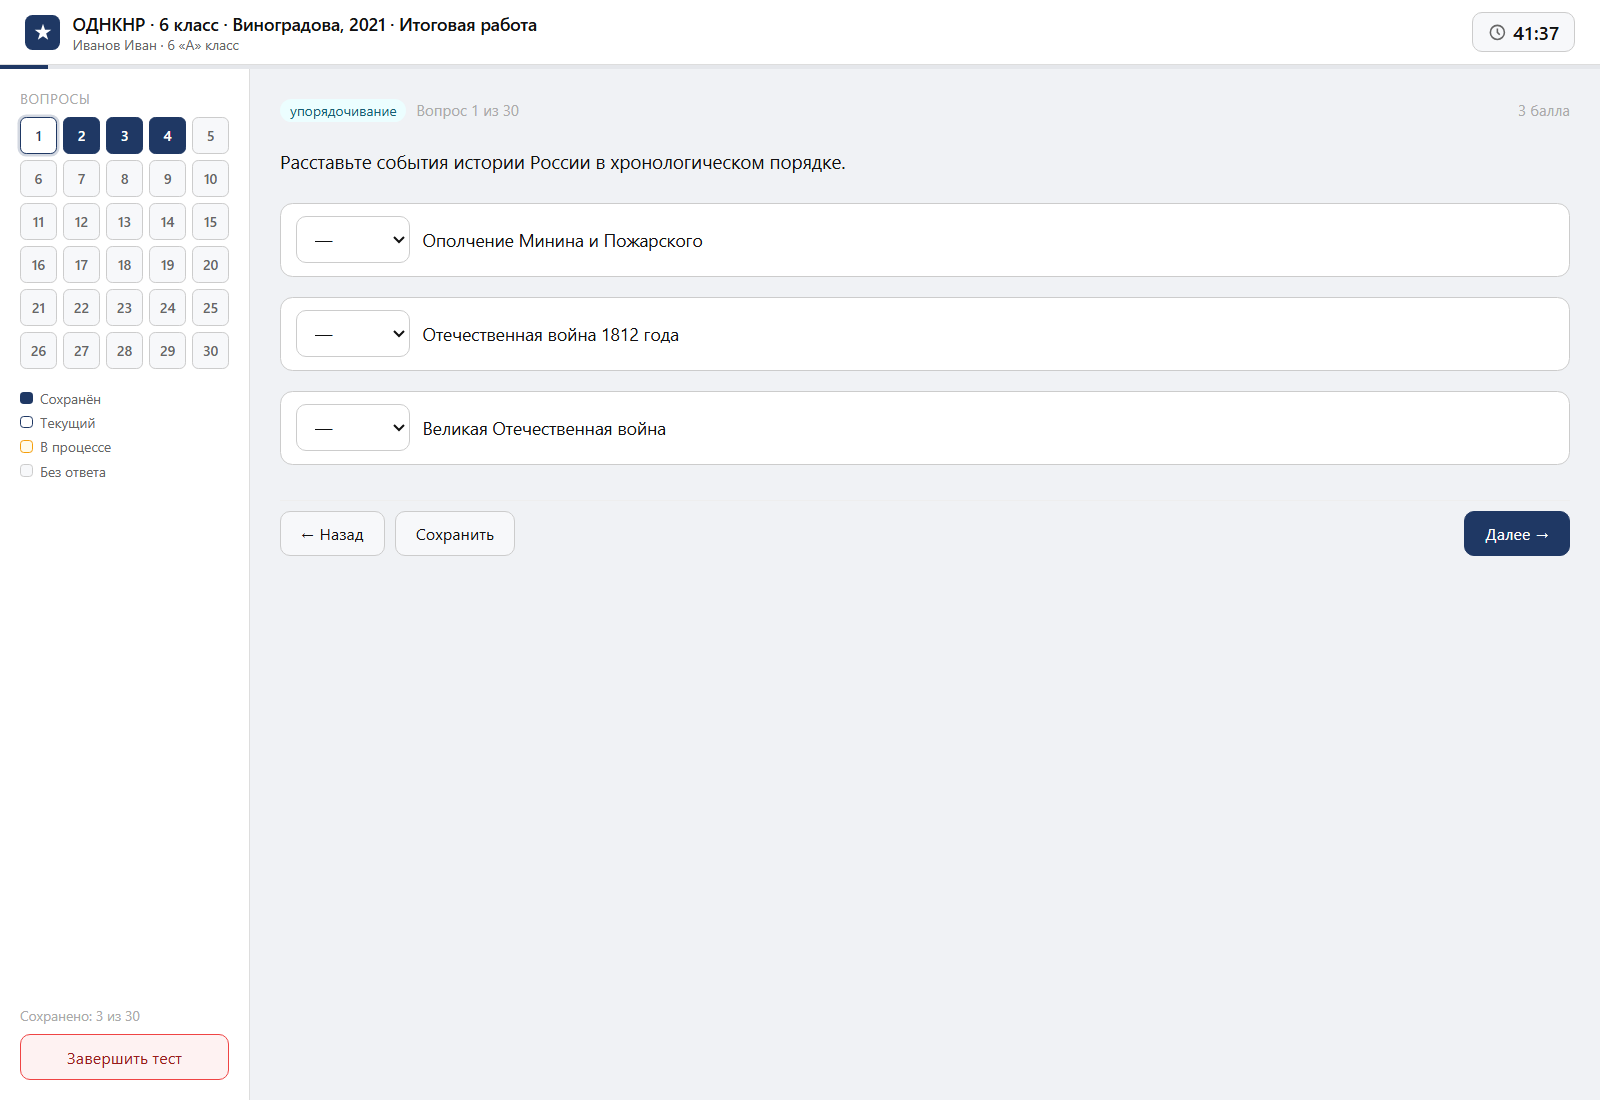Open question 19 in navigator
The height and width of the screenshot is (1100, 1600).
coord(167,265)
